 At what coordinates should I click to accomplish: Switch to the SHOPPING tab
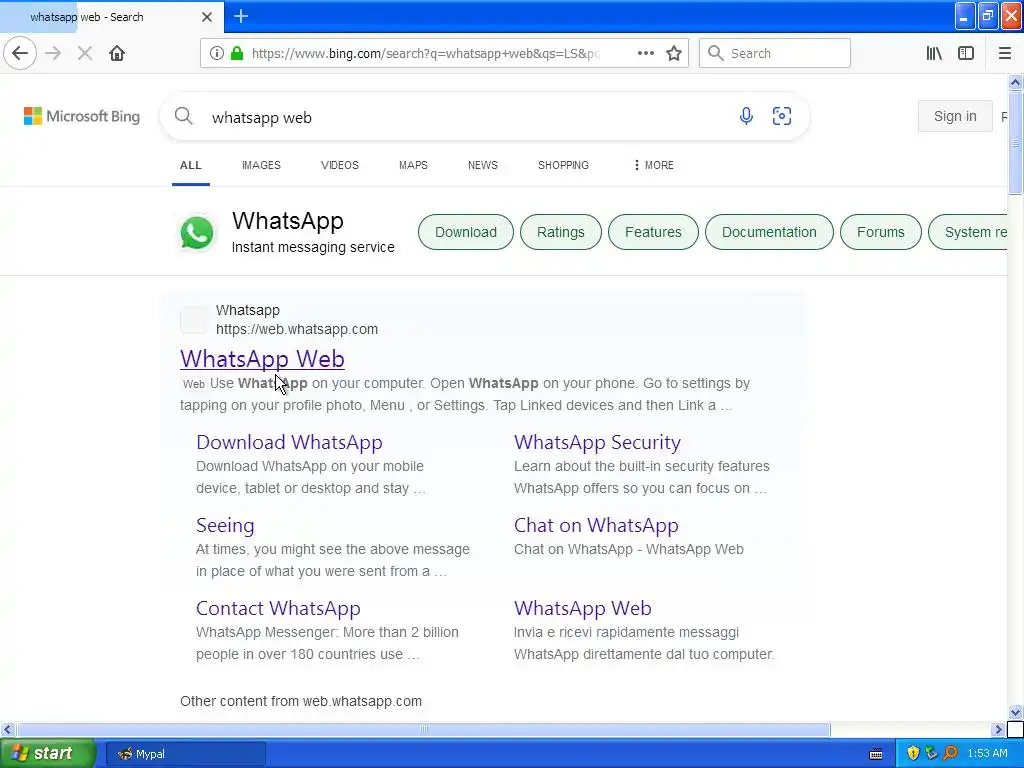(x=563, y=165)
